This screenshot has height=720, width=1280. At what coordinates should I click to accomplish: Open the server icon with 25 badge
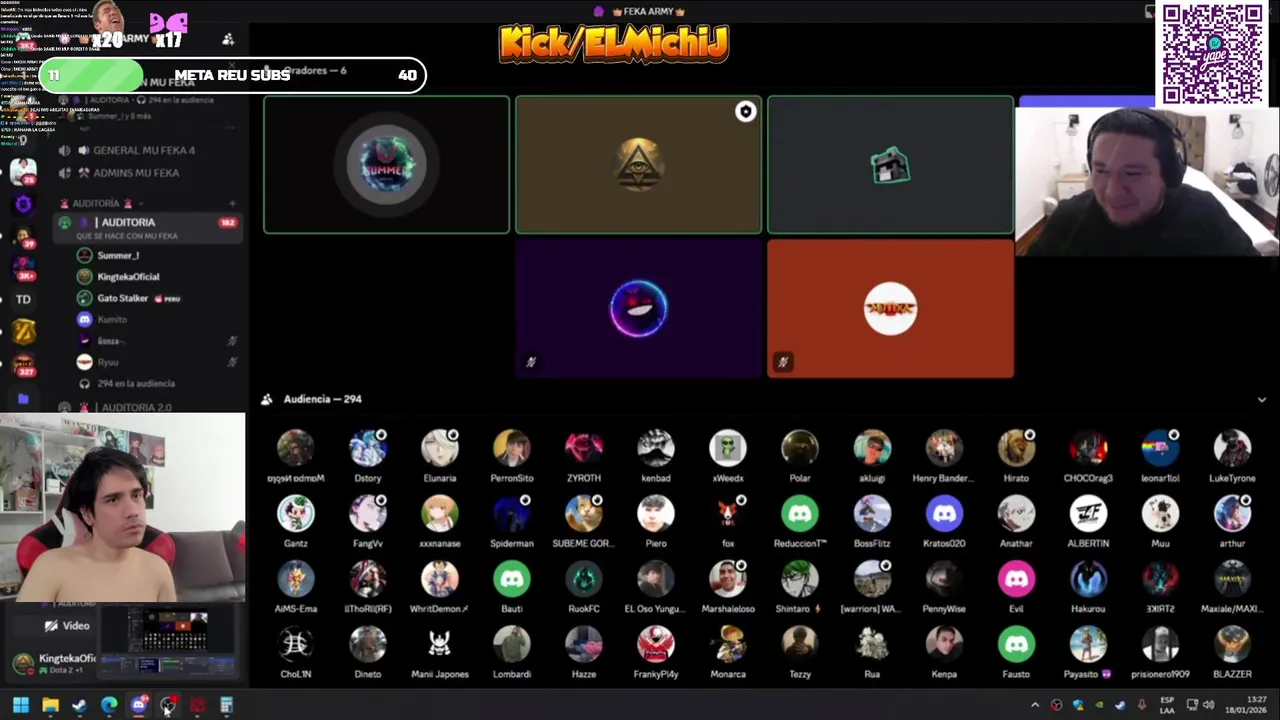[23, 171]
